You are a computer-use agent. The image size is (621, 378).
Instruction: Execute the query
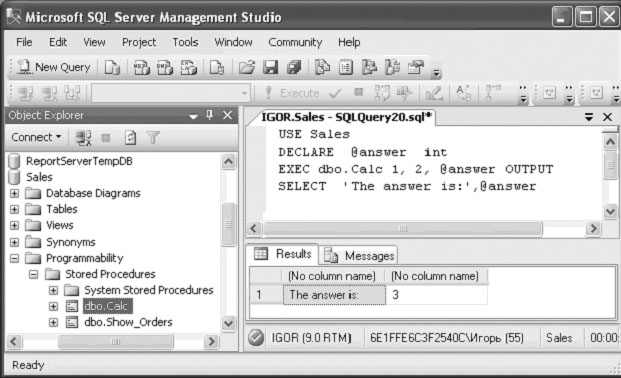292,93
